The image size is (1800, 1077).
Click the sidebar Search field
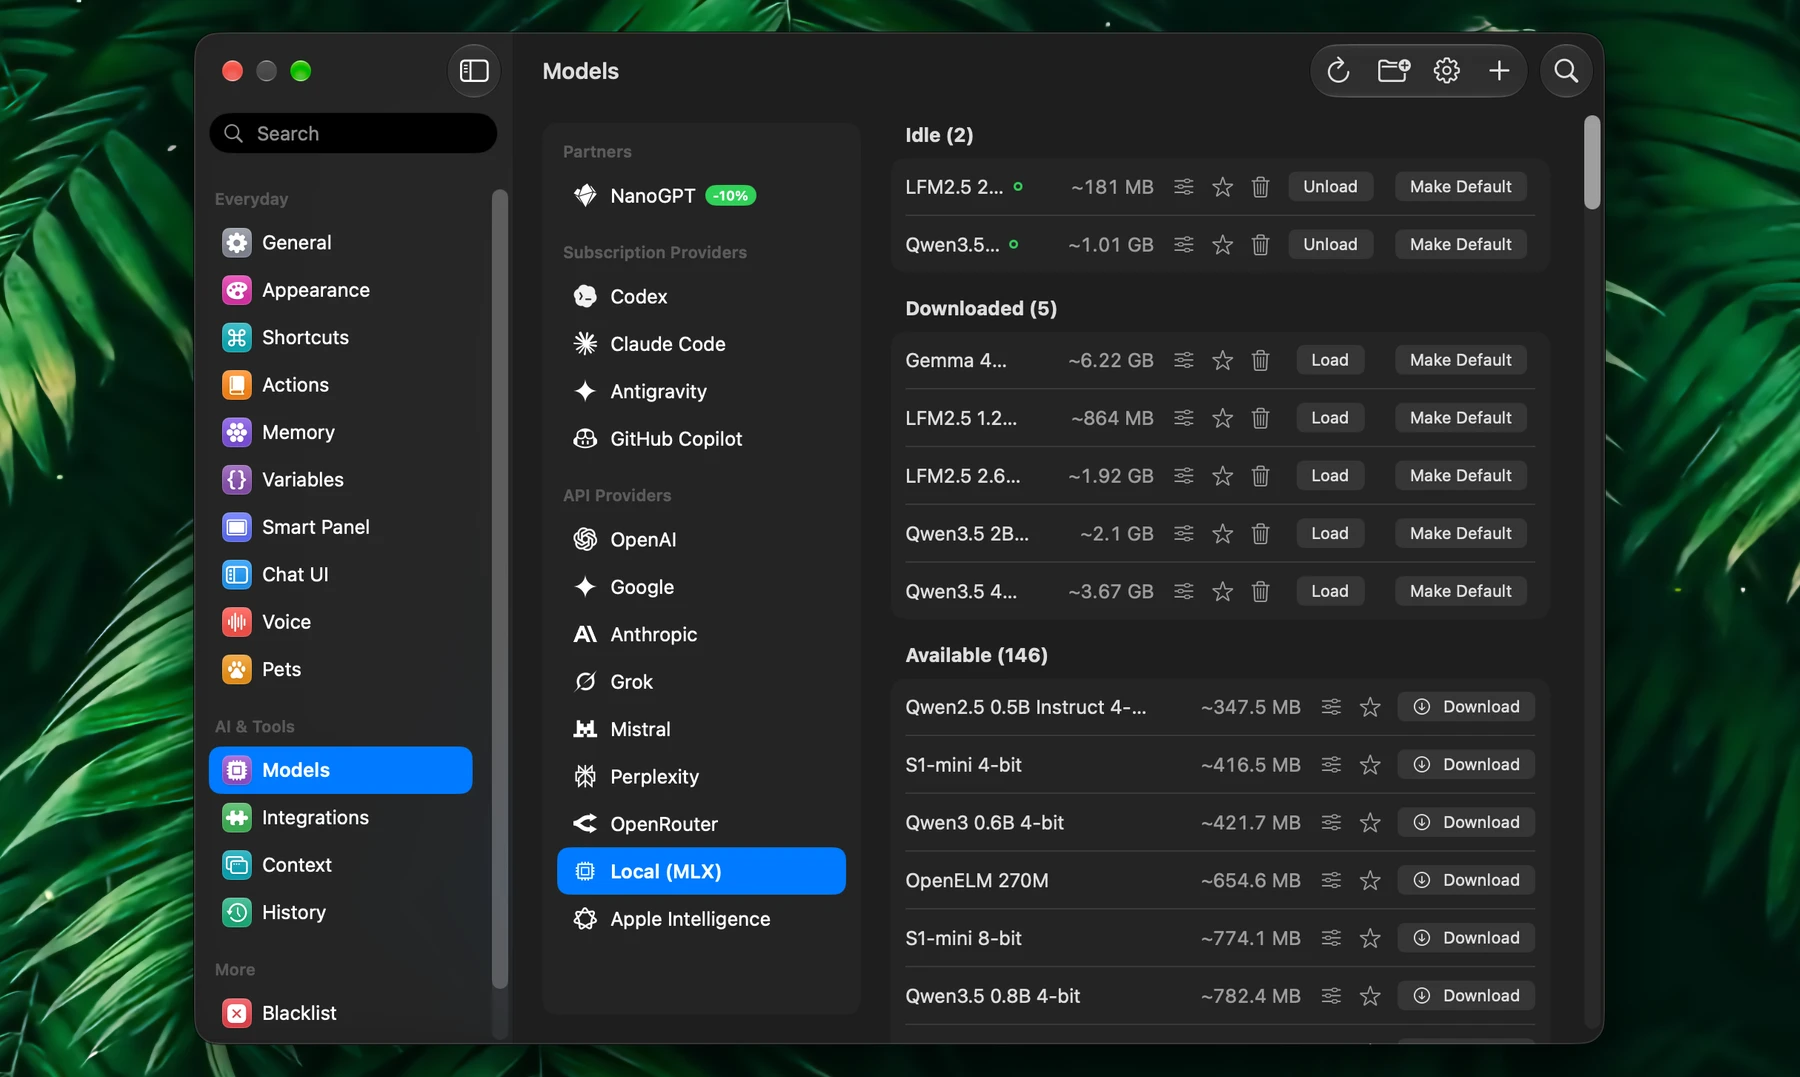(x=353, y=133)
